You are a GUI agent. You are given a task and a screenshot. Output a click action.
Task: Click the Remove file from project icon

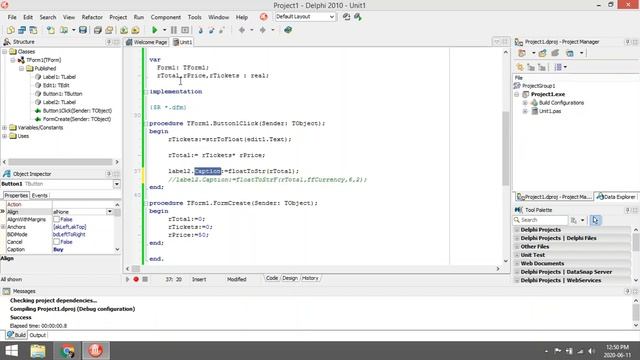(135, 30)
